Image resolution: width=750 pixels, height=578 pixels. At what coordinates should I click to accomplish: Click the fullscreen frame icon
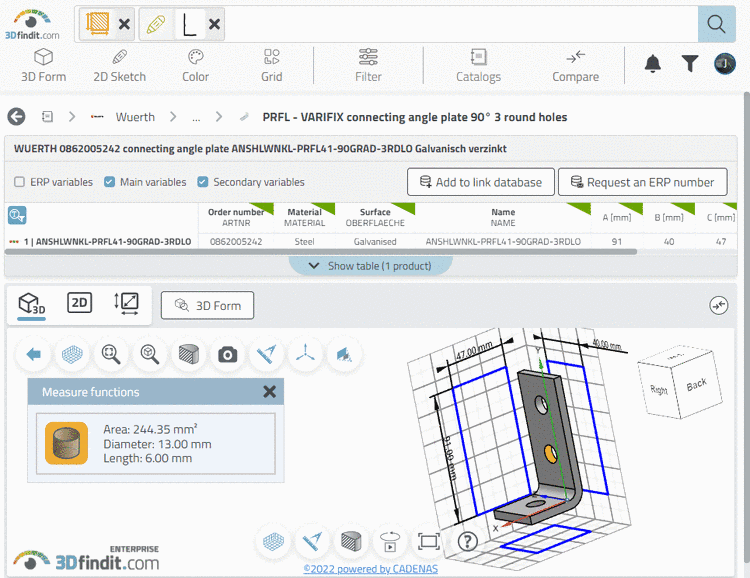429,542
